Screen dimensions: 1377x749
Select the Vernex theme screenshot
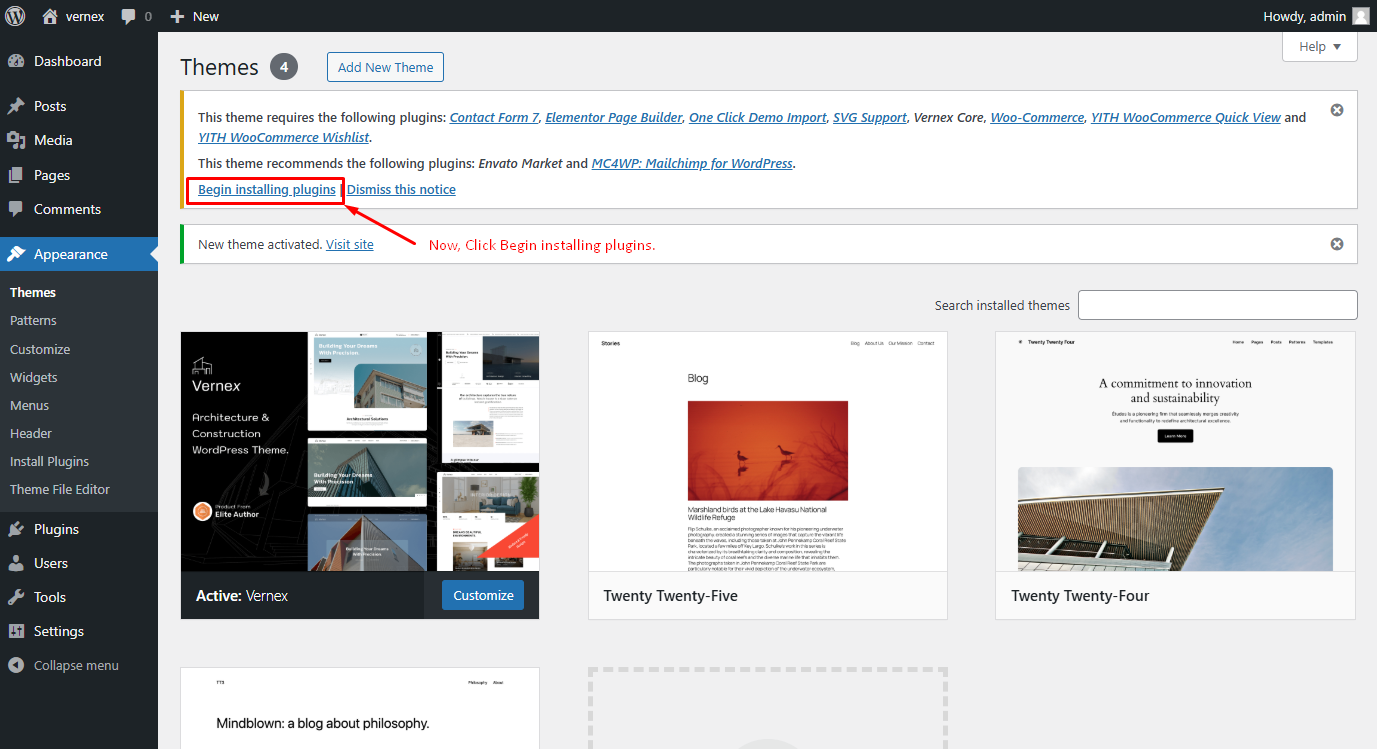(x=360, y=452)
